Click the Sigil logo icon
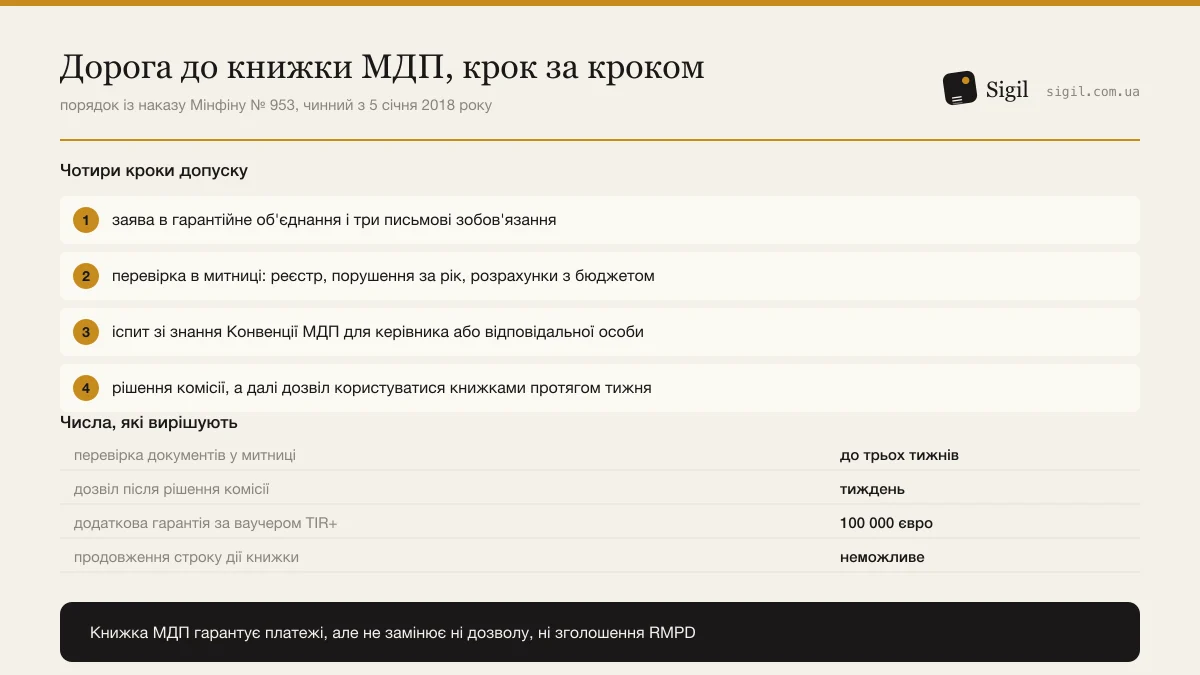Image resolution: width=1200 pixels, height=675 pixels. (960, 89)
